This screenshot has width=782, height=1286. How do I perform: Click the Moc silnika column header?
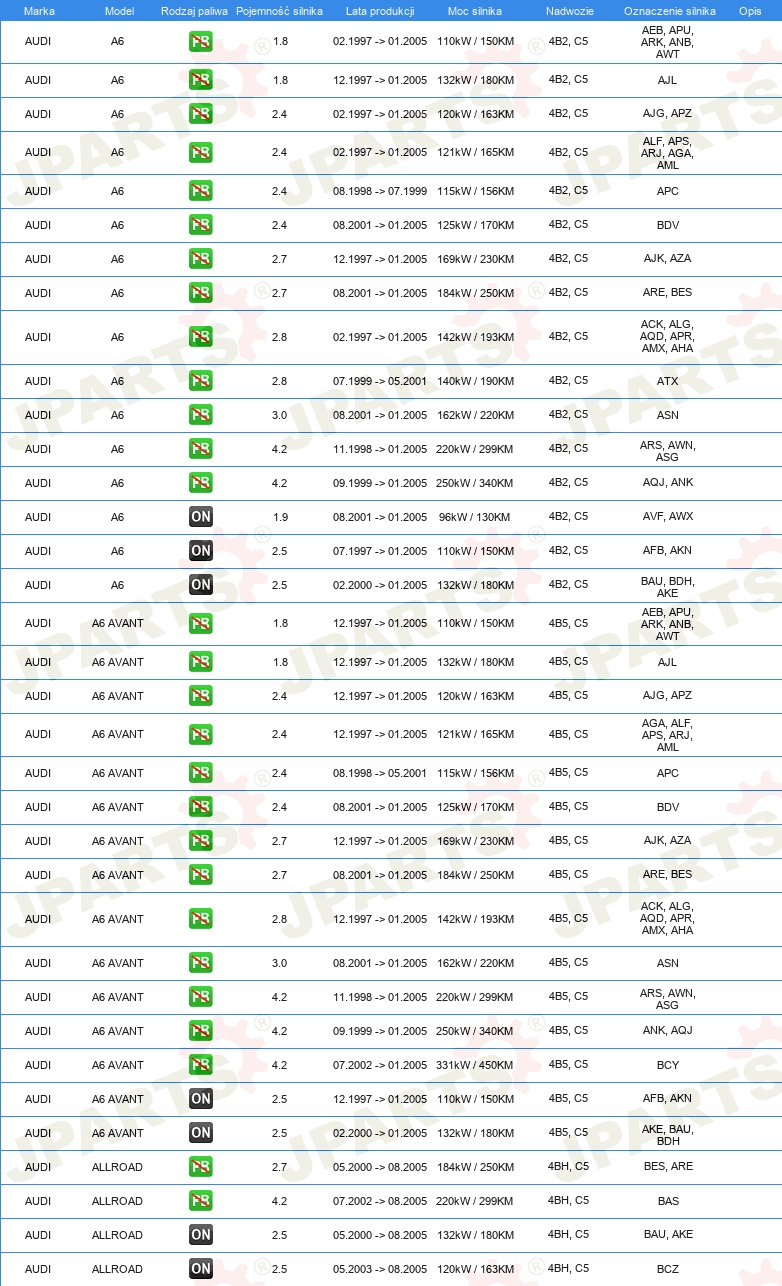click(475, 10)
